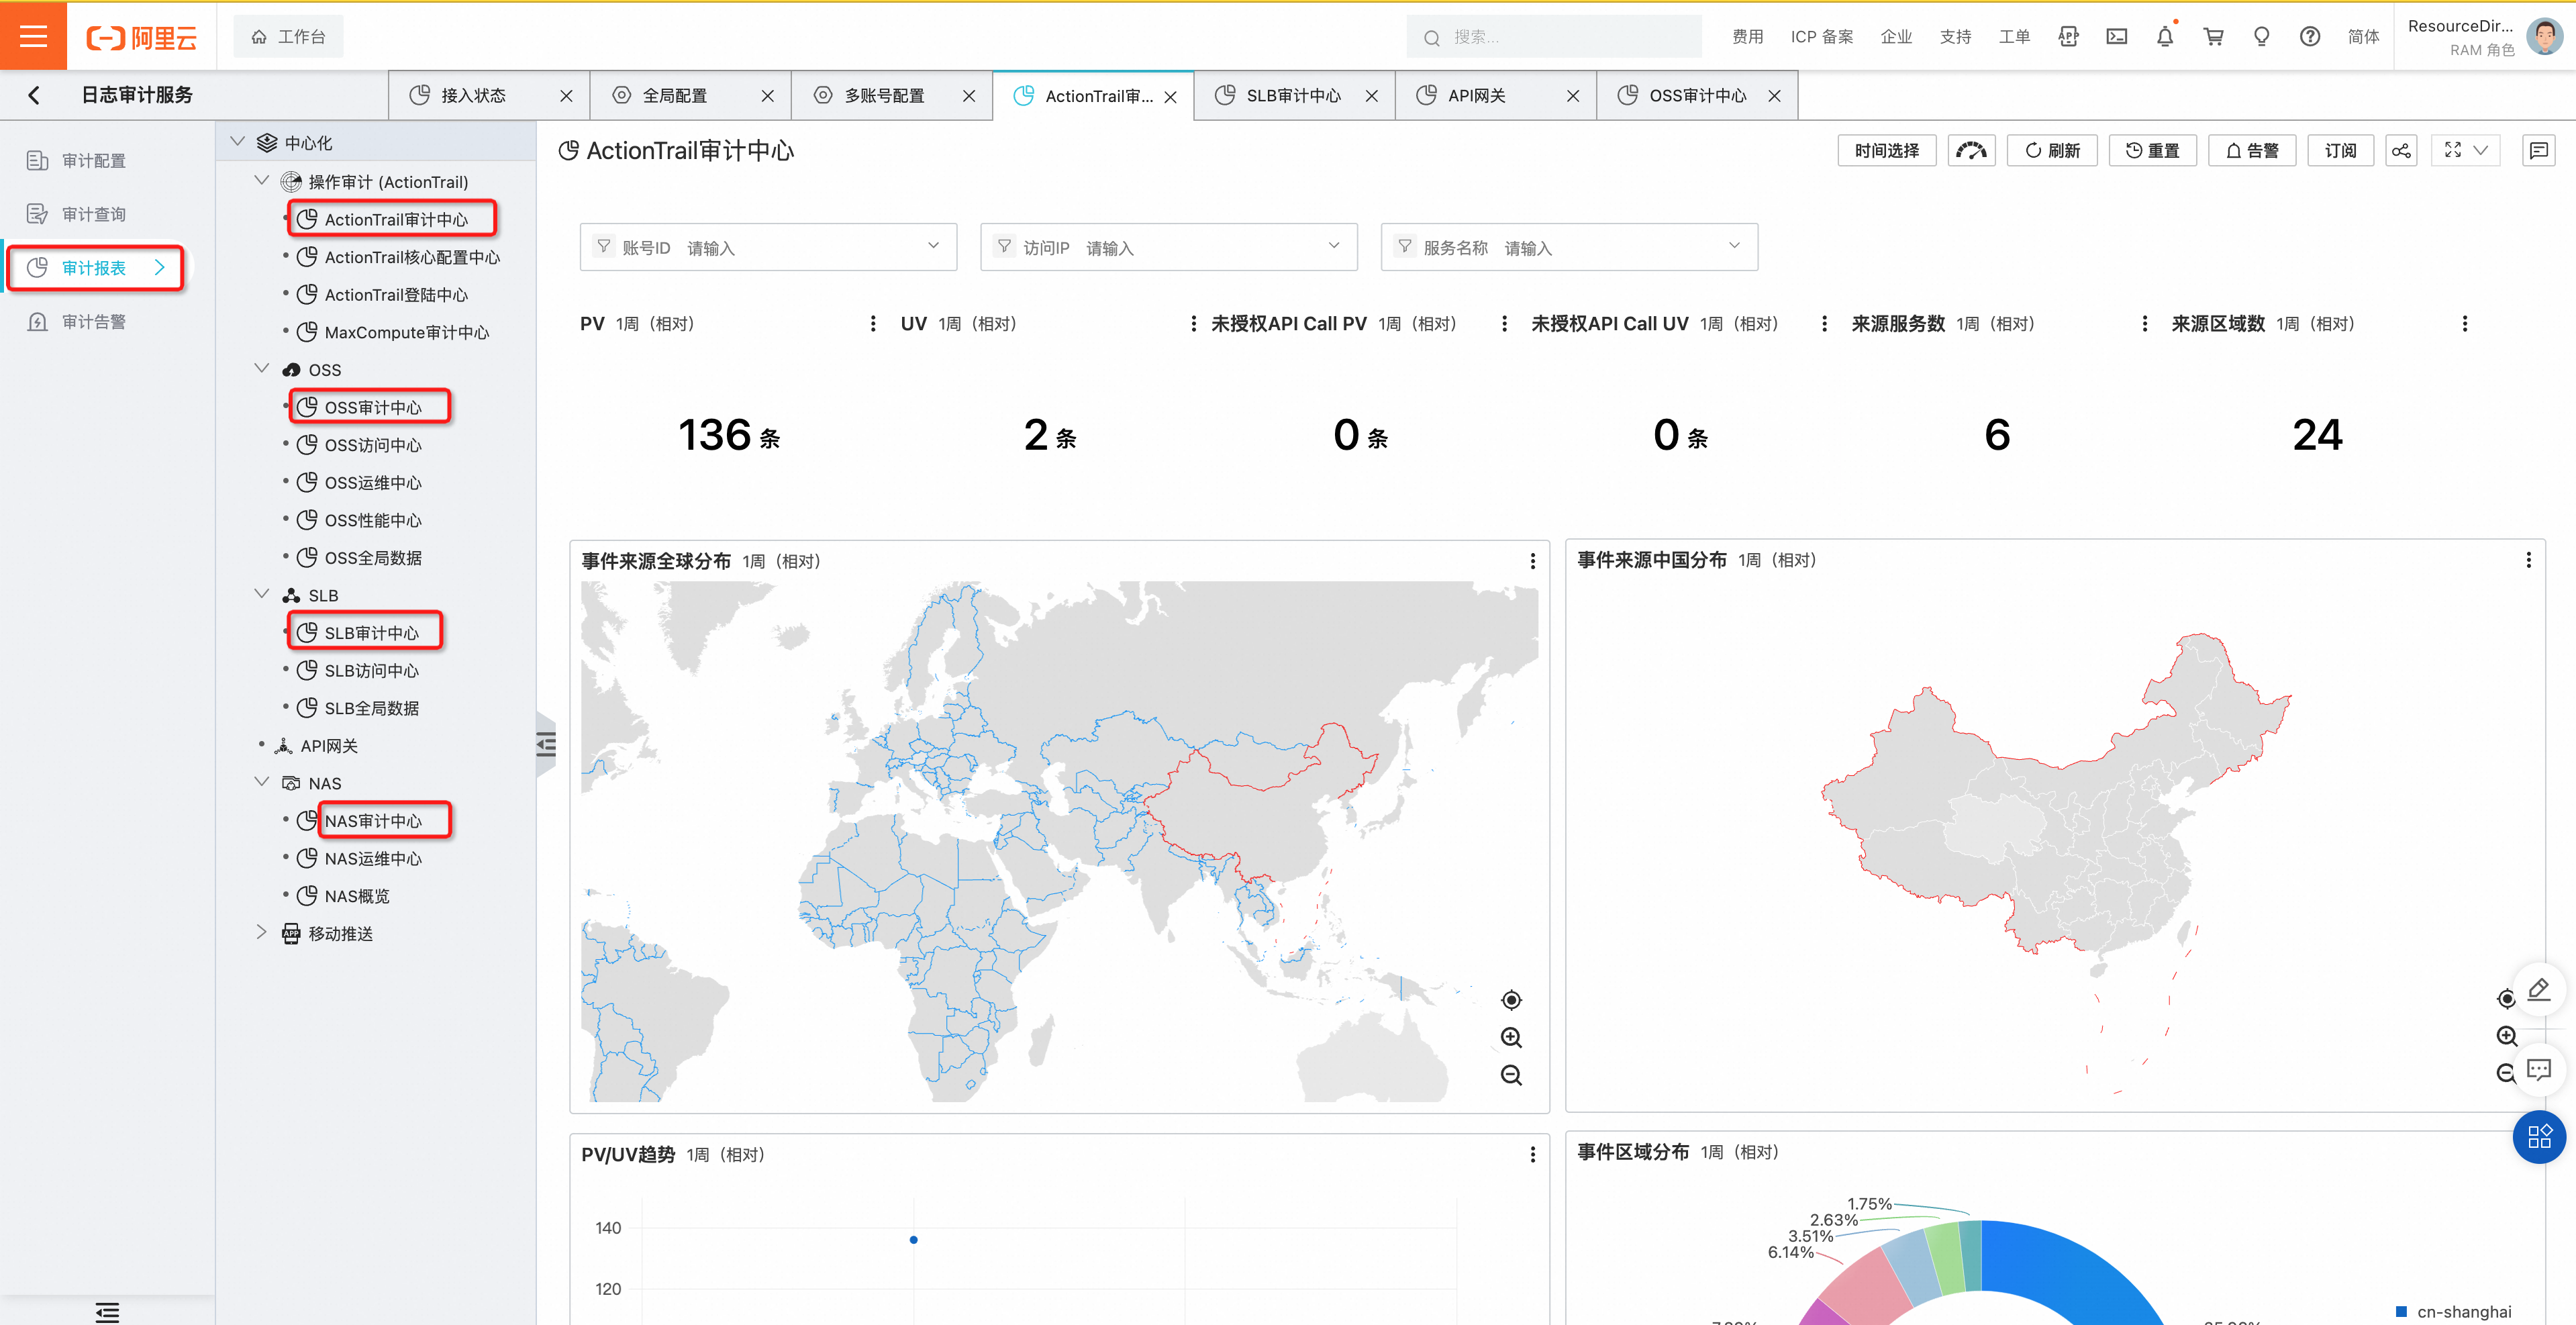
Task: Open PV panel more options menu
Action: [873, 324]
